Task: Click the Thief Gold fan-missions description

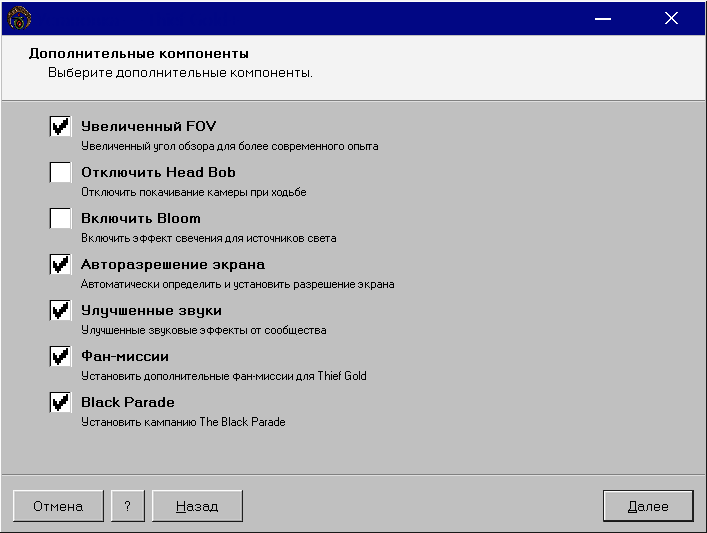Action: coord(224,376)
